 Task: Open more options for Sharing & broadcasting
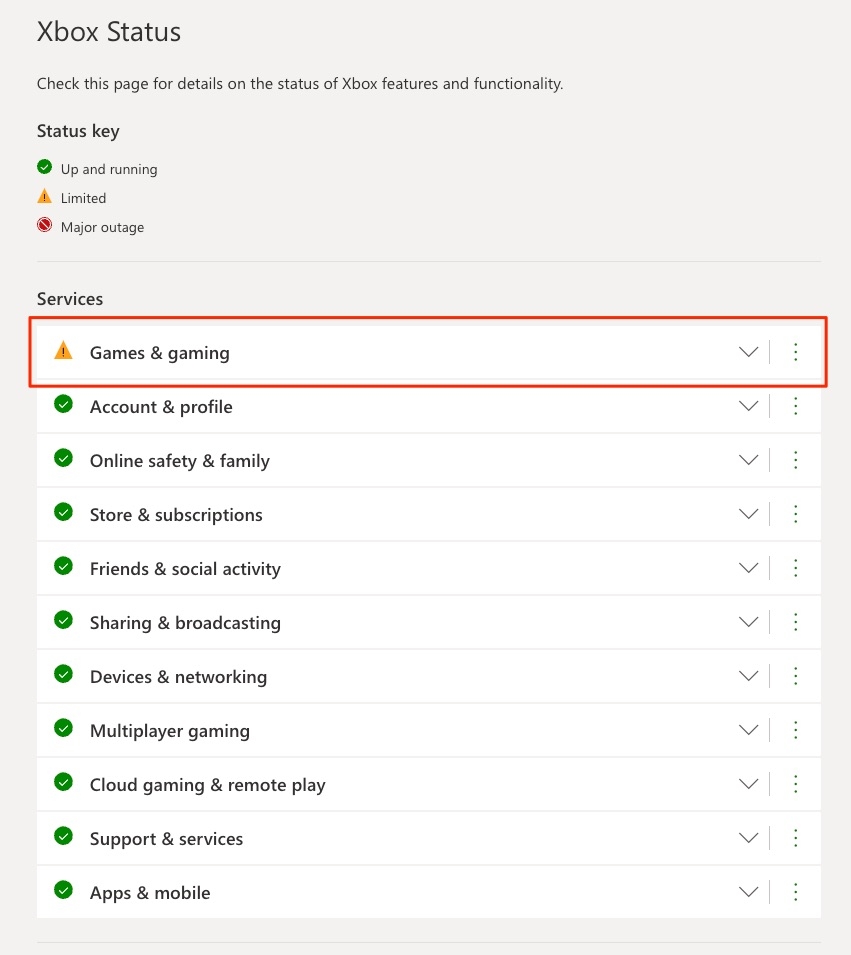click(796, 622)
